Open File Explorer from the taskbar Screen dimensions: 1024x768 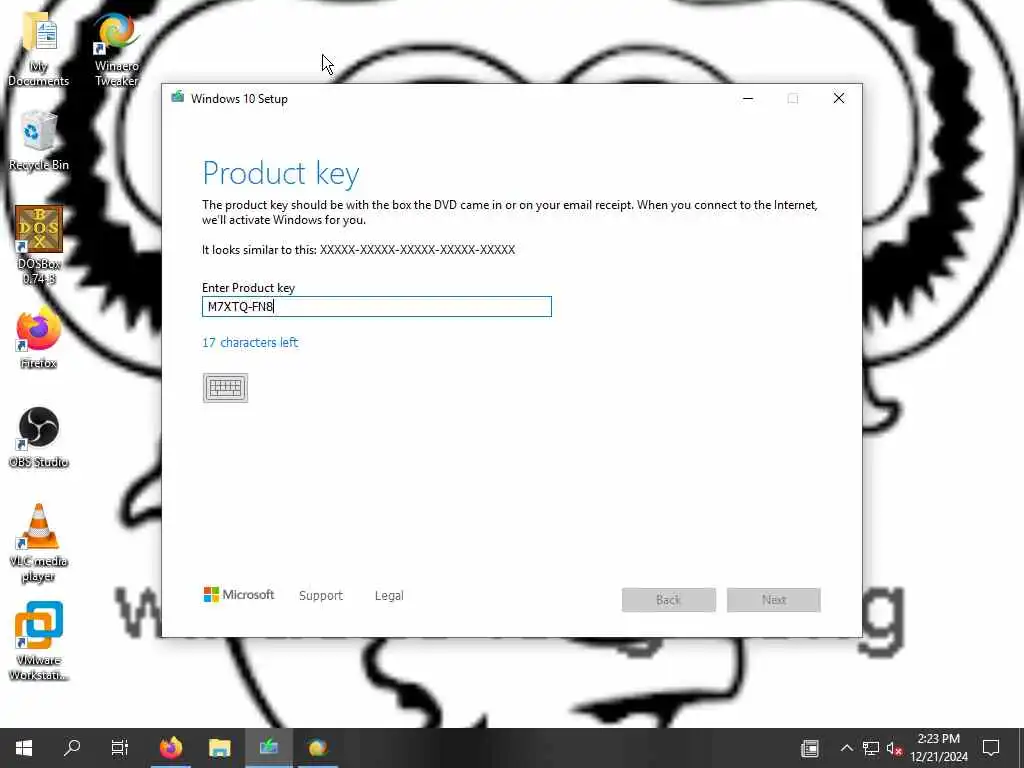[220, 748]
